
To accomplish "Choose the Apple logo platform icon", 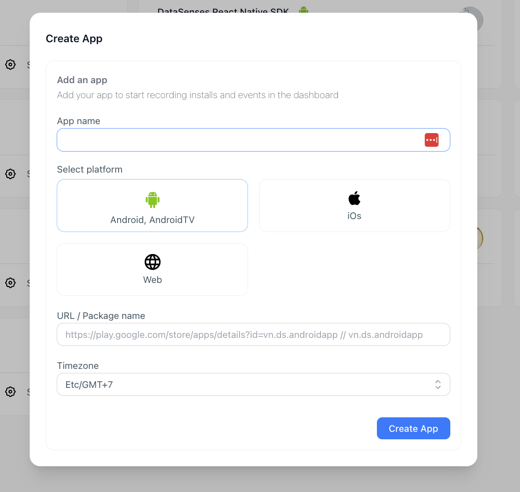I will tap(354, 198).
